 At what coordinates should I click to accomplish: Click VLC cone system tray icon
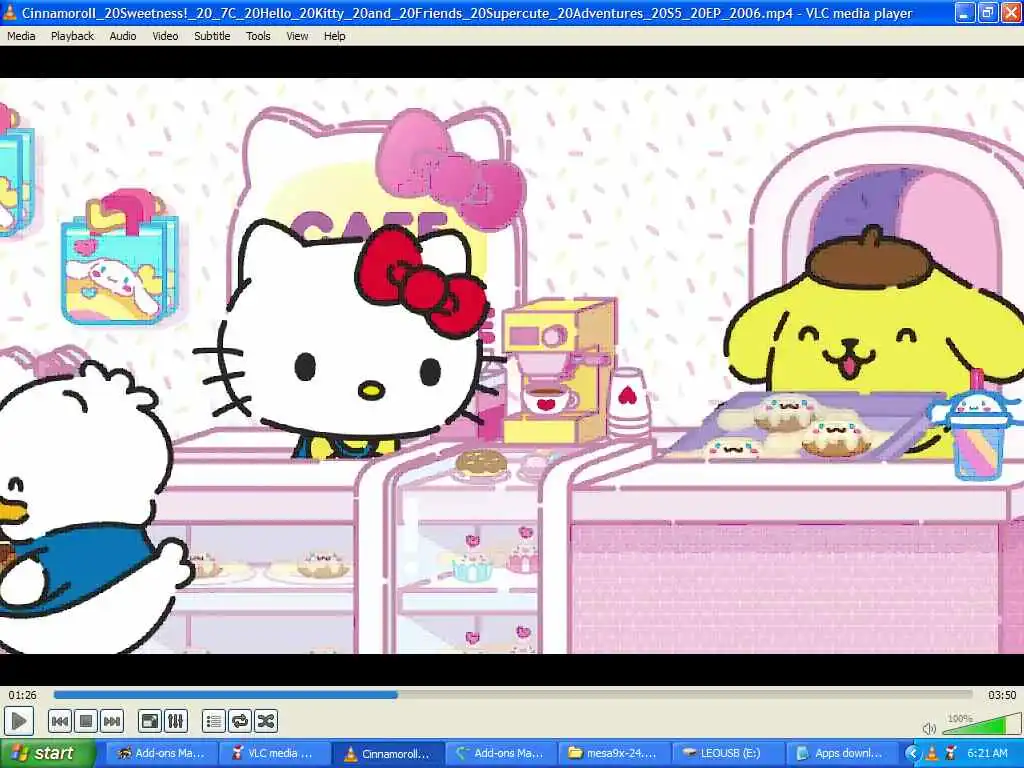(x=932, y=754)
